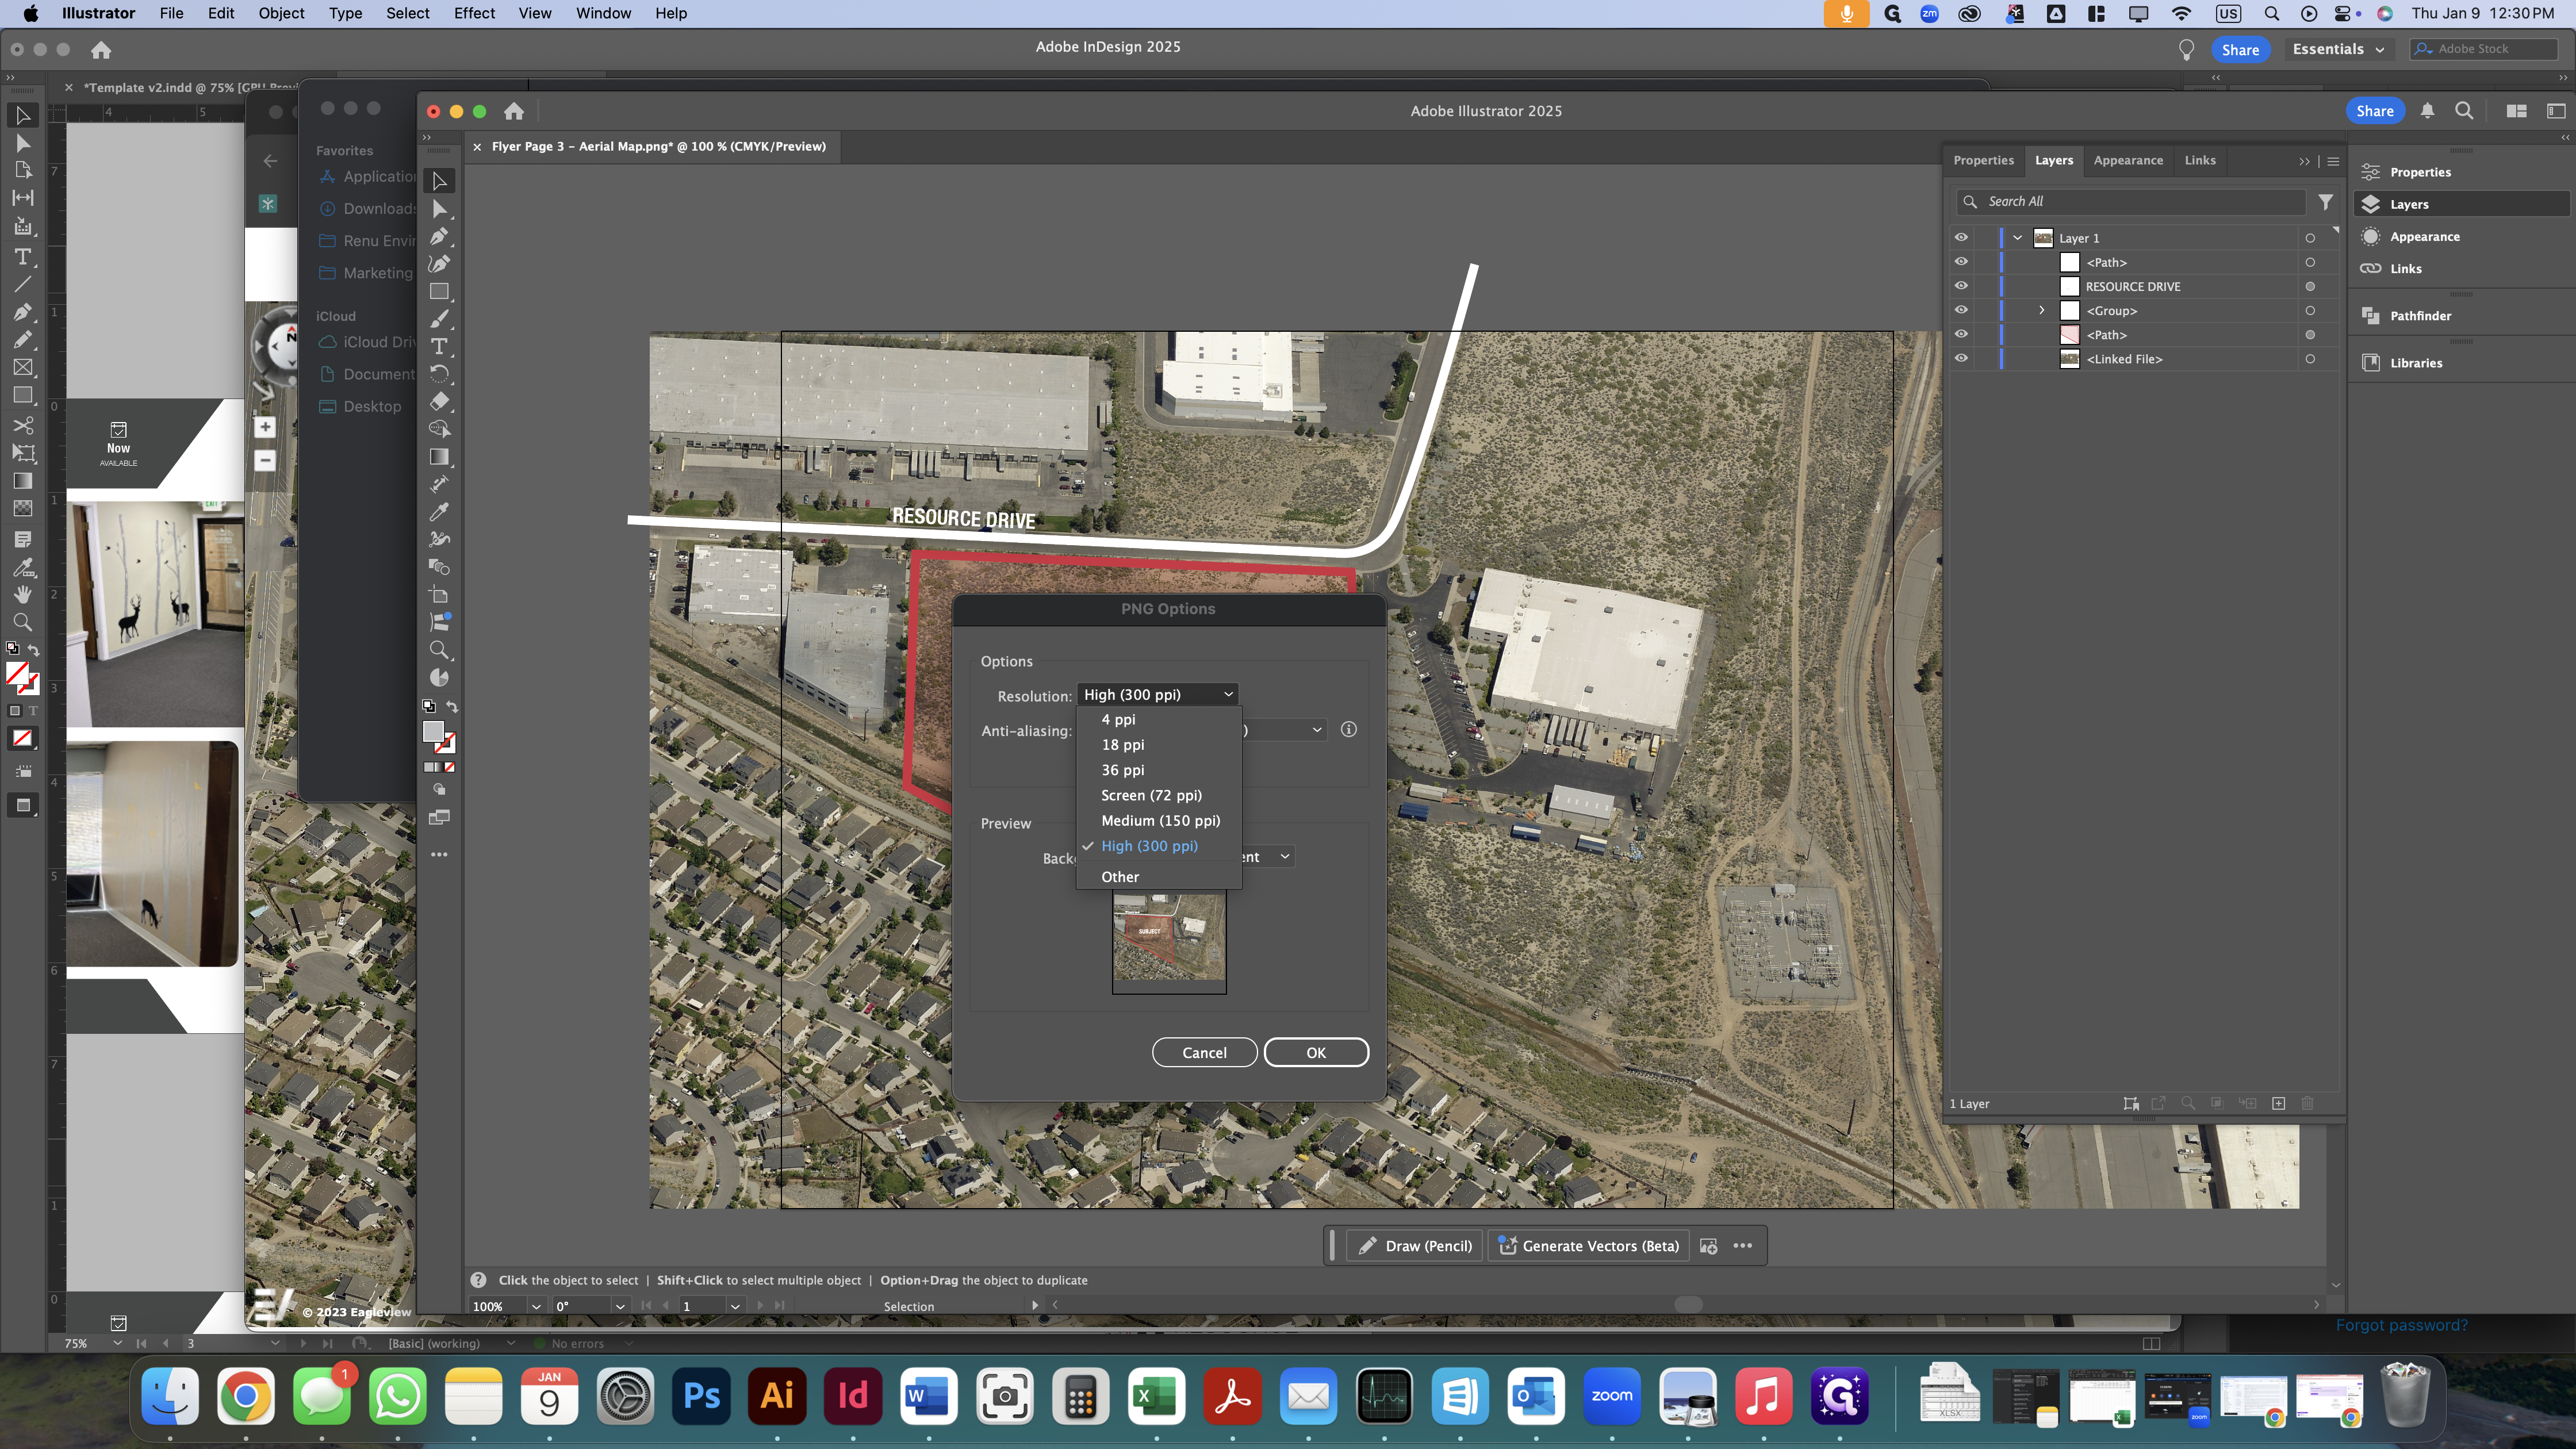
Task: Open the Effect menu in menu bar
Action: [x=474, y=13]
